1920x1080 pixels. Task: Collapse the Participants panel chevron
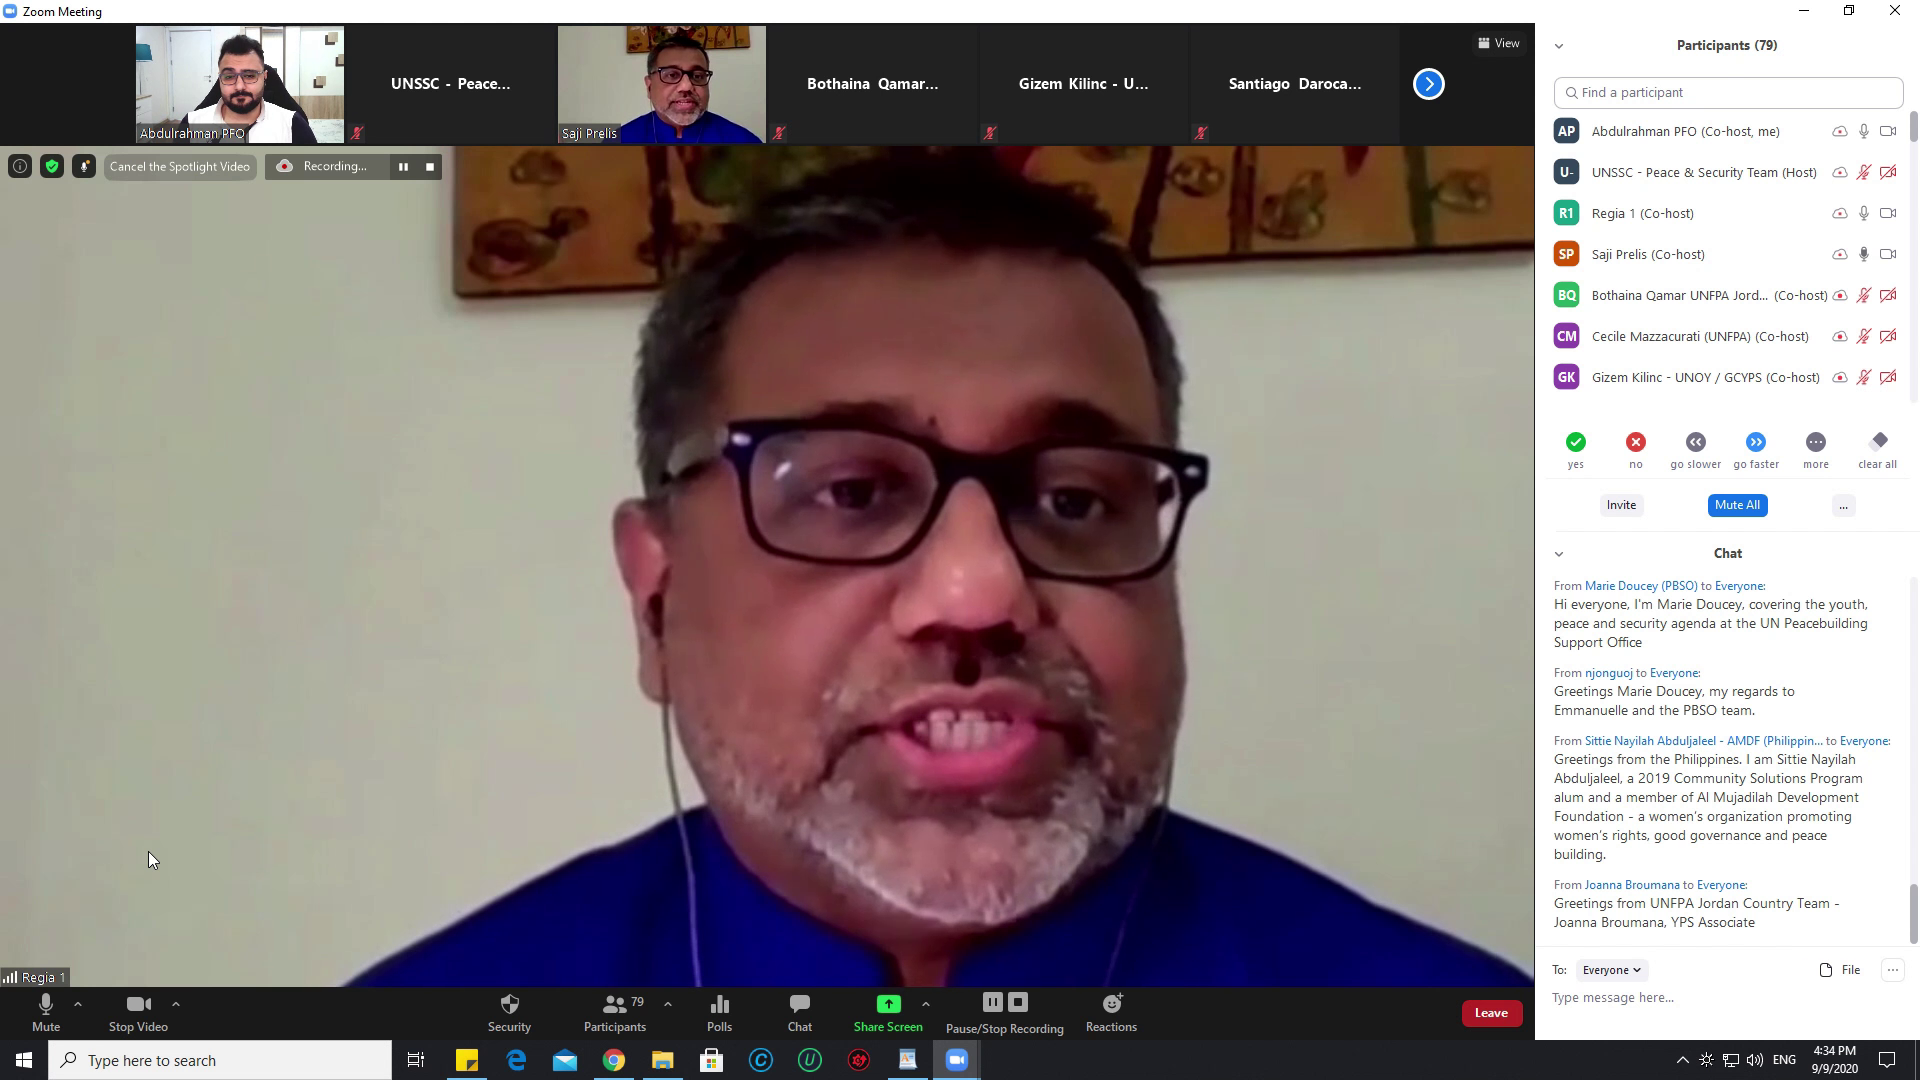click(1558, 46)
